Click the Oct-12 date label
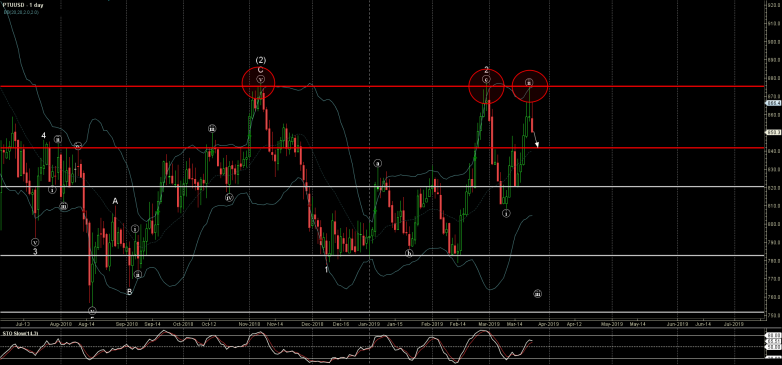 209,324
